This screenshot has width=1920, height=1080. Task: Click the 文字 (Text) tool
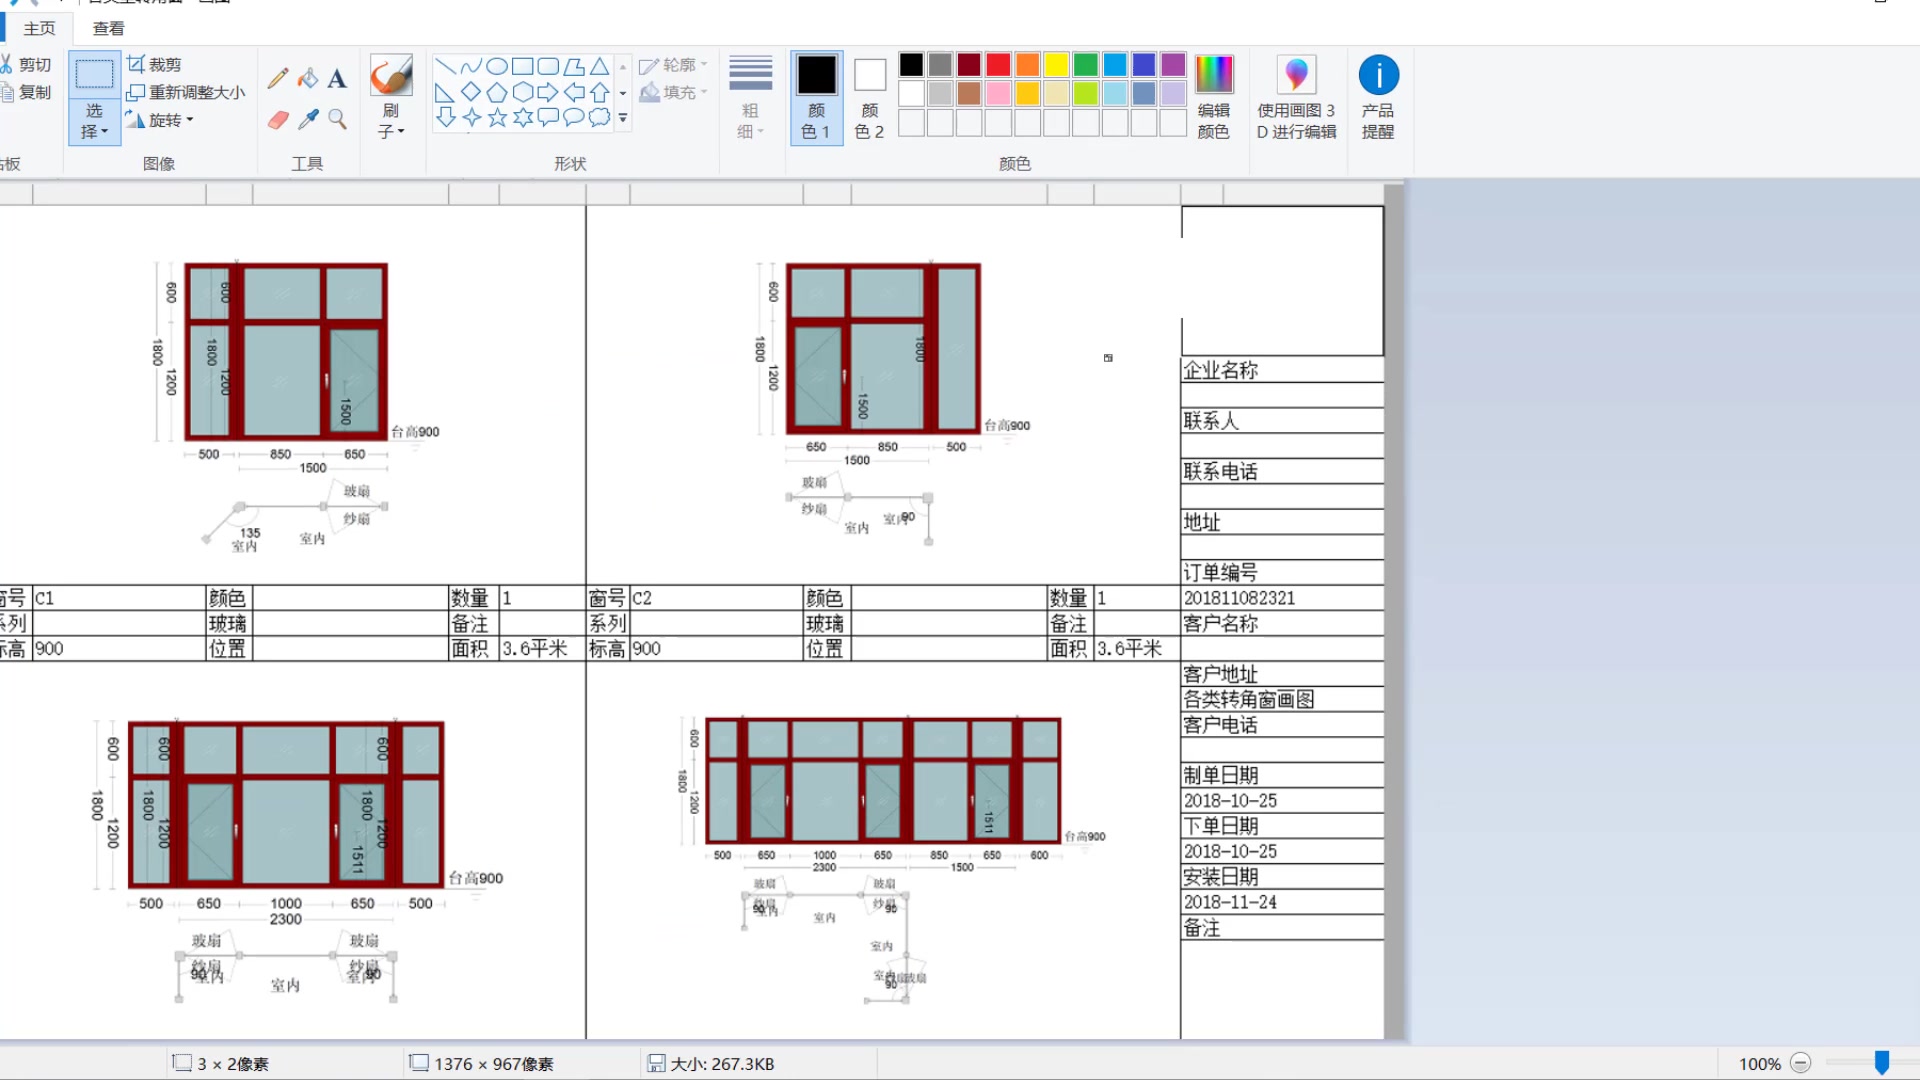(x=336, y=78)
